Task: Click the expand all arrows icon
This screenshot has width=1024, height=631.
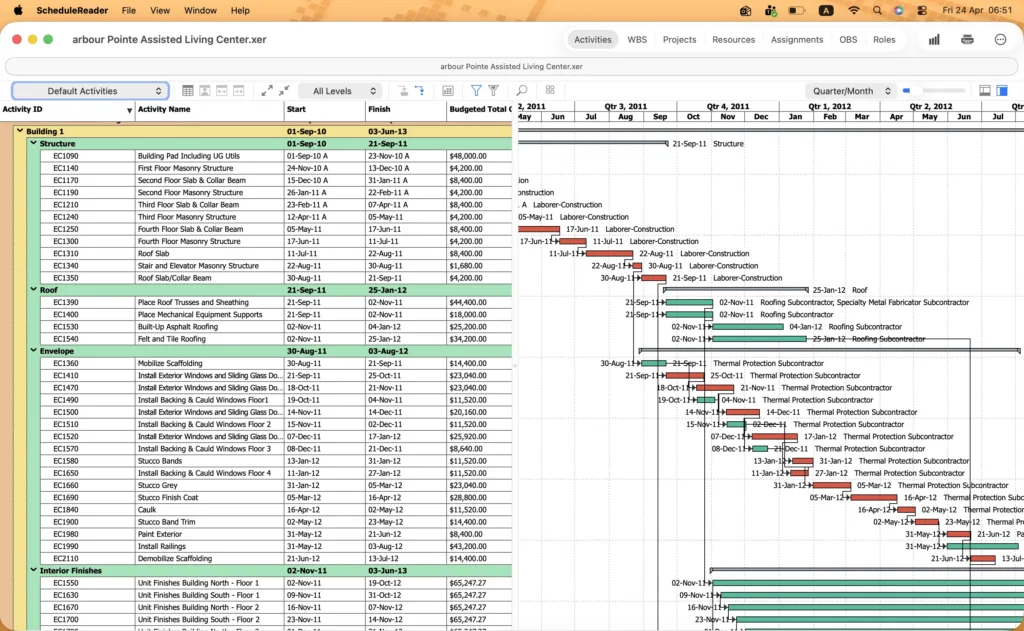Action: tap(267, 91)
